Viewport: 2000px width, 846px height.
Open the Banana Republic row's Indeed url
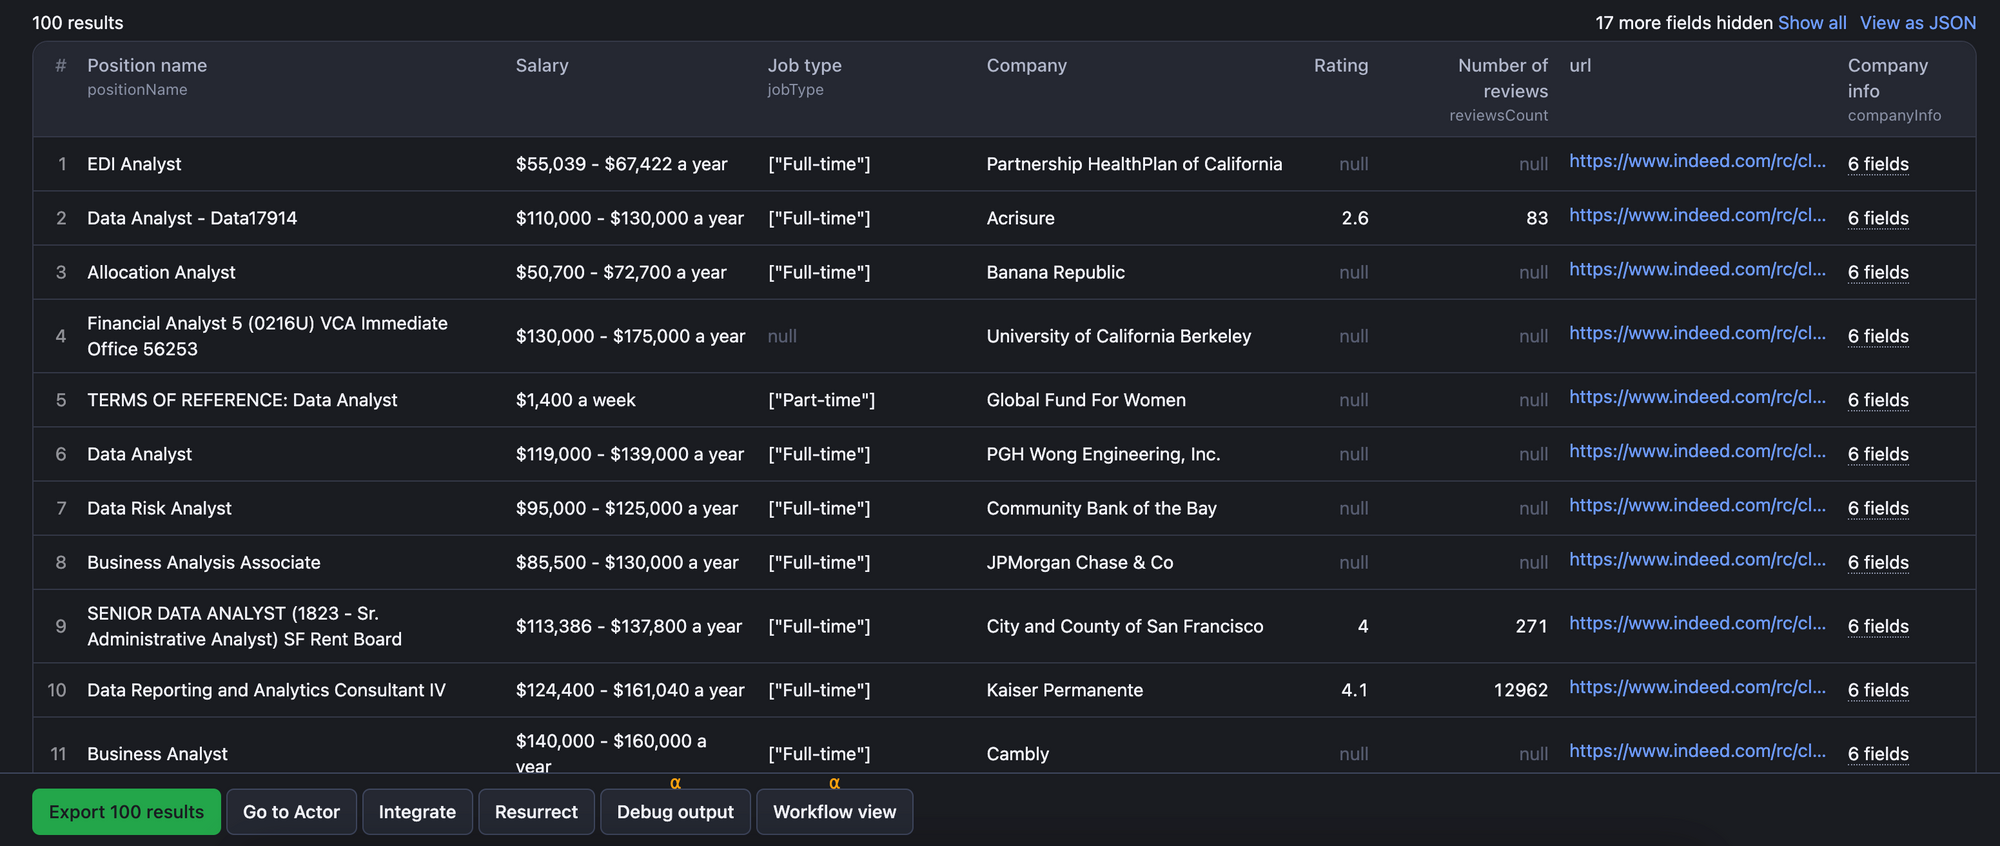(1697, 269)
